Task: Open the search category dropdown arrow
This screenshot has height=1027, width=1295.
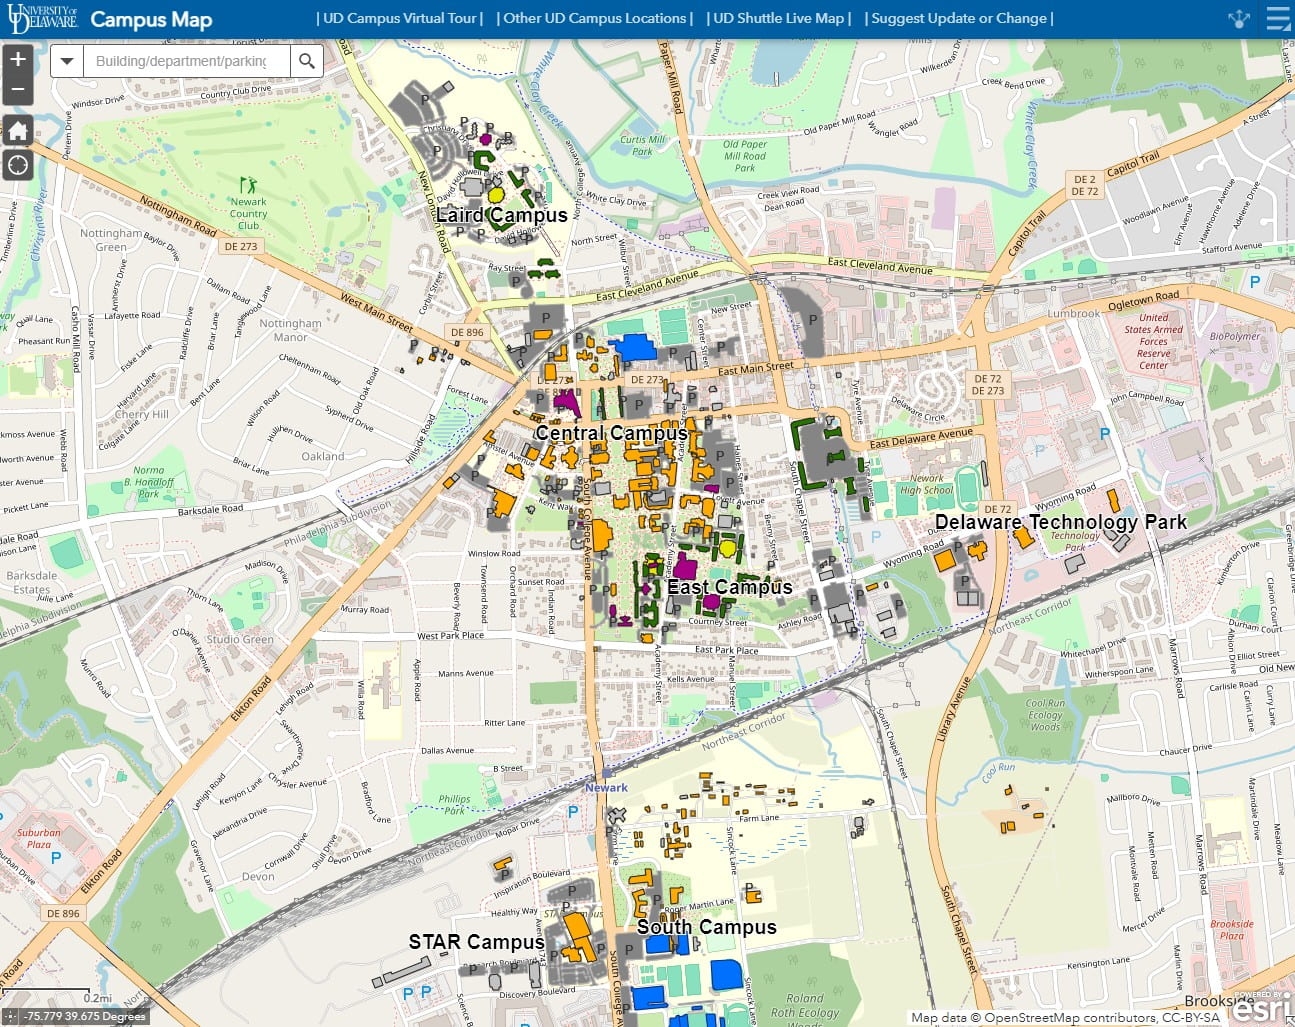Action: coord(66,61)
